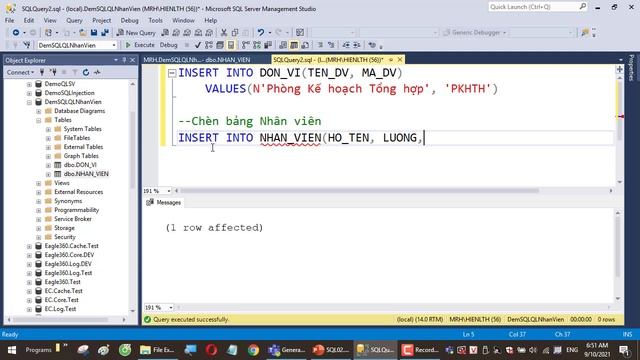Toggle Results to Text icon
This screenshot has width=640, height=360.
tap(283, 45)
